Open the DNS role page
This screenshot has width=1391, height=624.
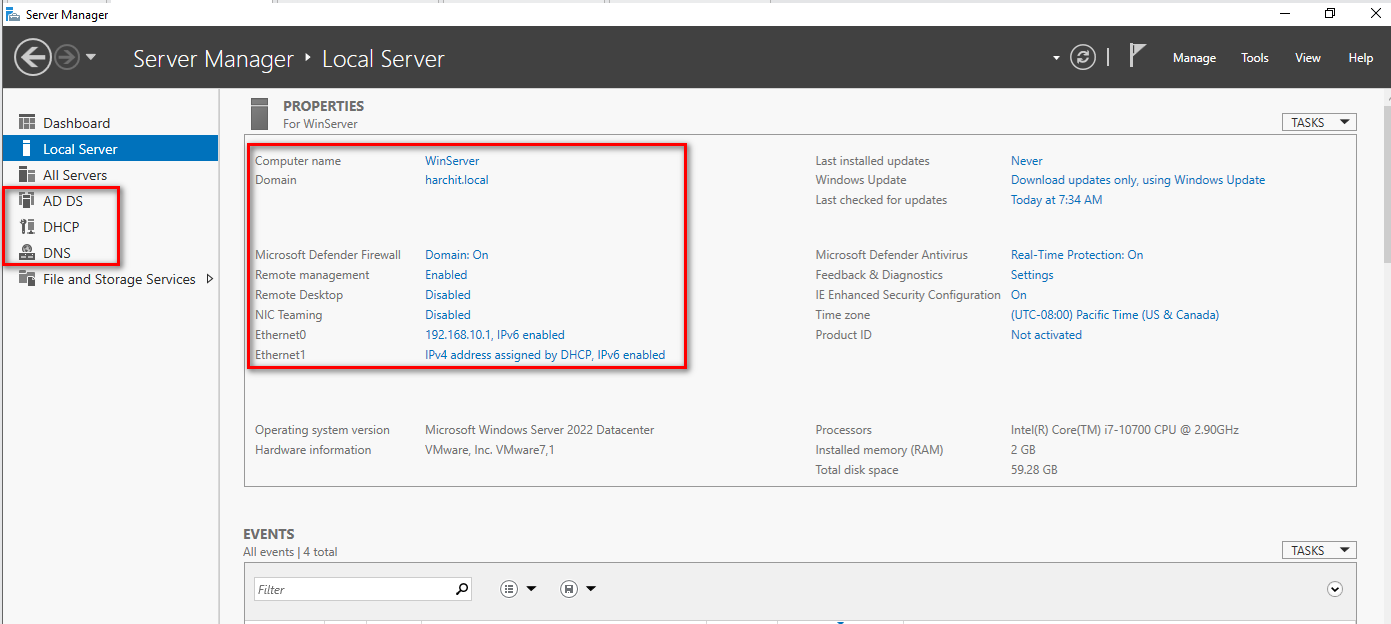pos(56,253)
